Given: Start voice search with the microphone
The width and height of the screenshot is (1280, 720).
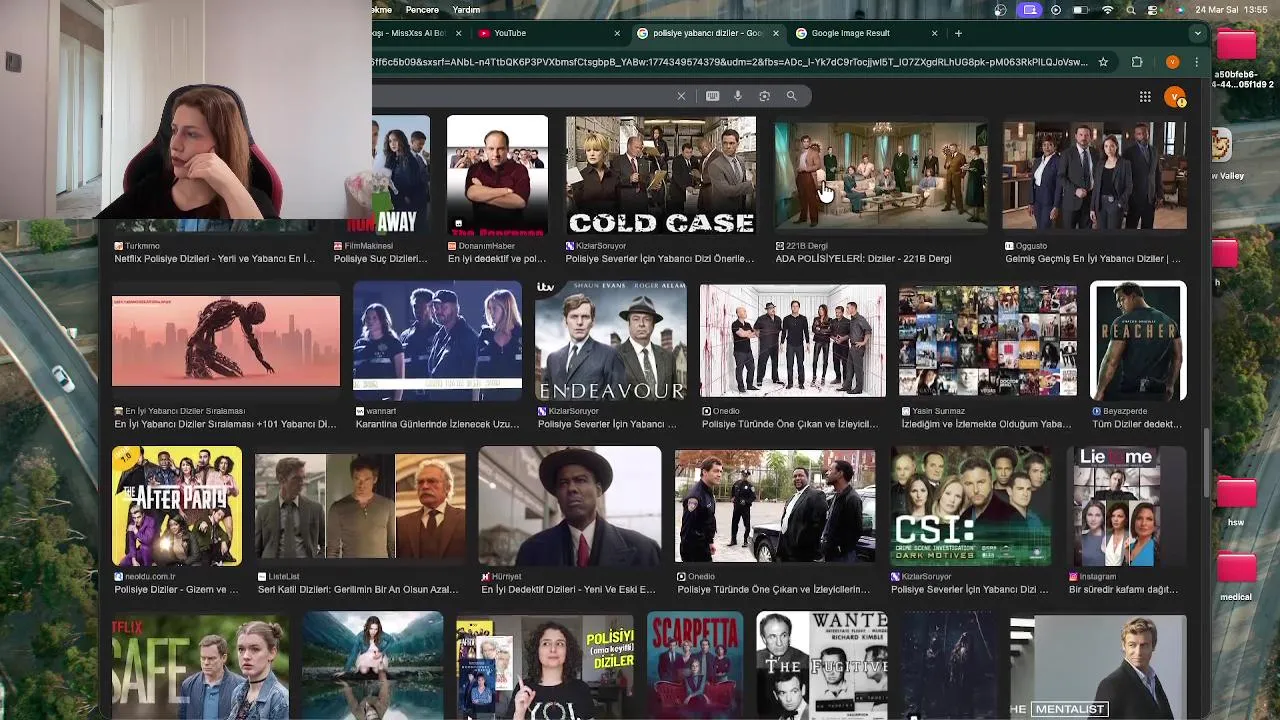Looking at the screenshot, I should tap(738, 96).
